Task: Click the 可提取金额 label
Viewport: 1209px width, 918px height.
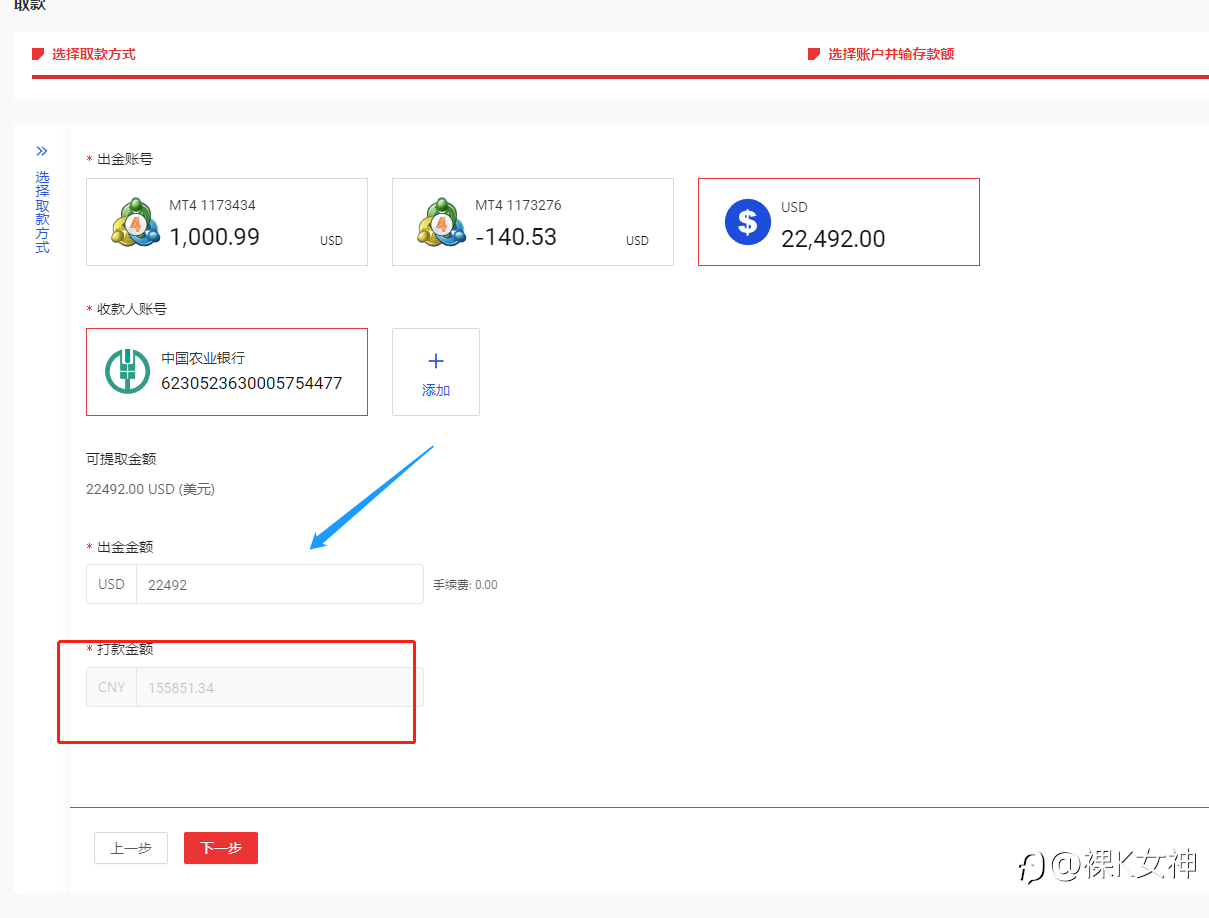Action: tap(121, 459)
